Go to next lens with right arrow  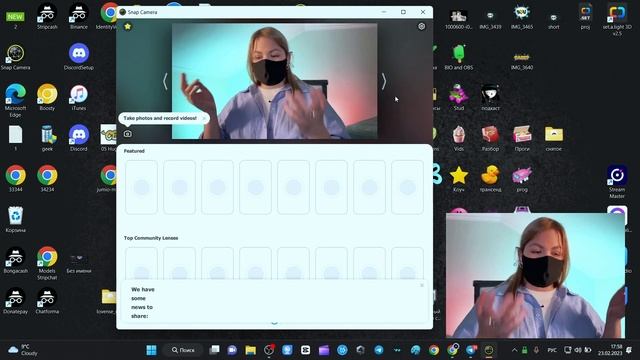(x=384, y=82)
